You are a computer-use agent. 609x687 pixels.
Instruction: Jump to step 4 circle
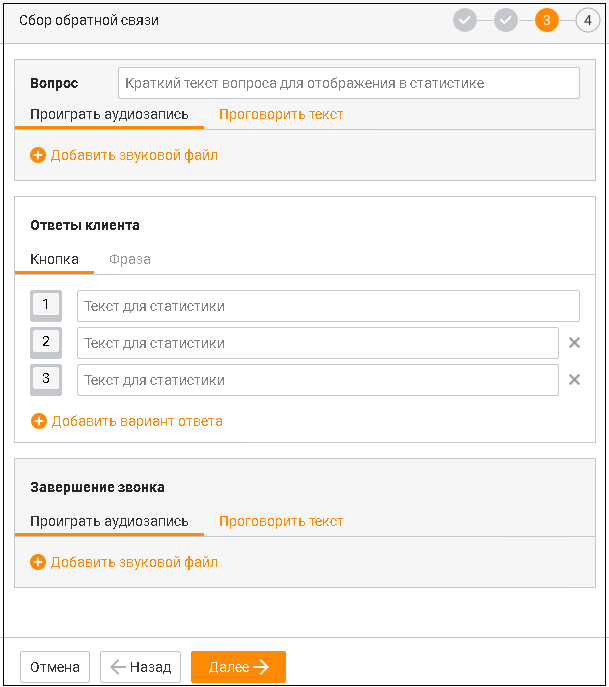pos(588,20)
